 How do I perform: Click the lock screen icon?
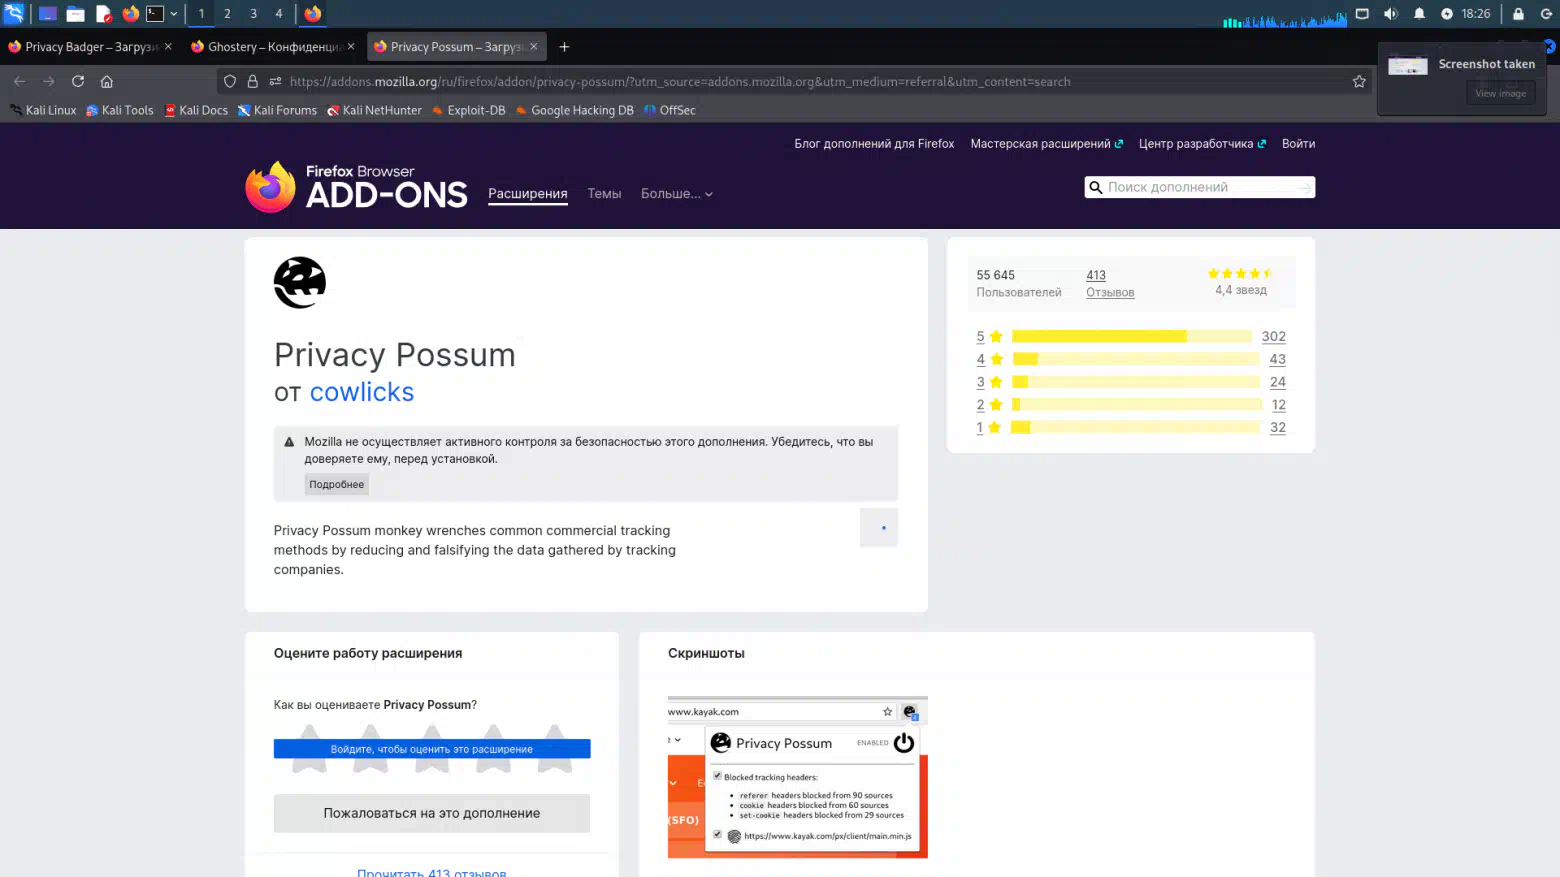click(1518, 14)
